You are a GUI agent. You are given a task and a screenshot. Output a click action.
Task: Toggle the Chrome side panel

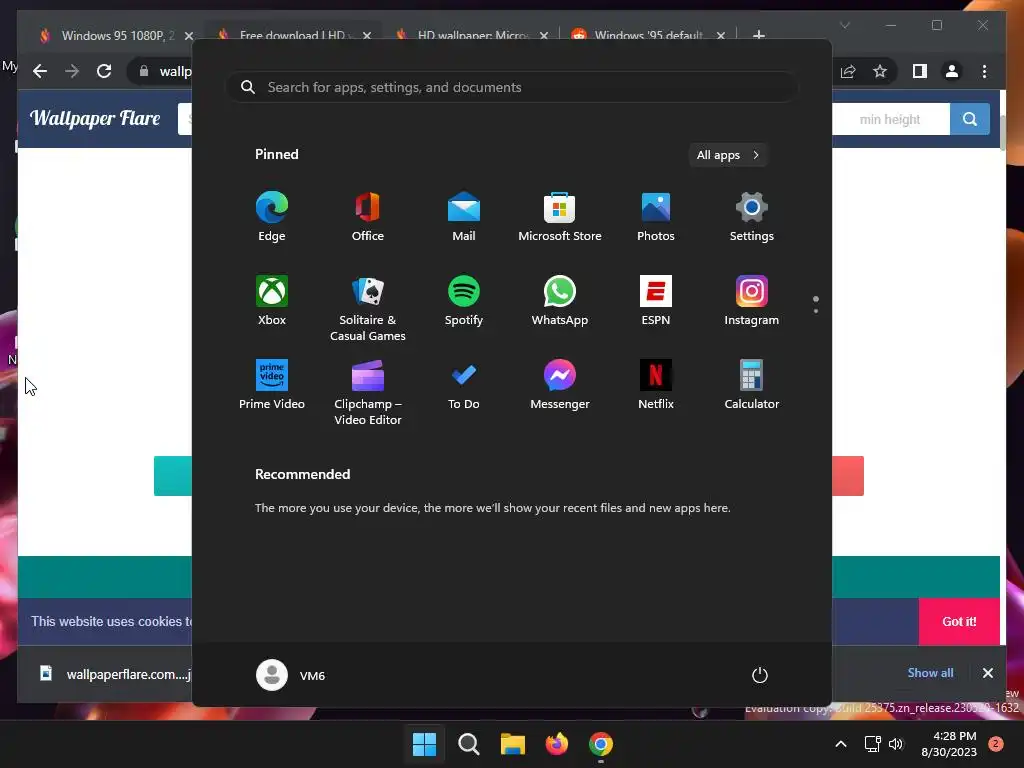coord(920,71)
